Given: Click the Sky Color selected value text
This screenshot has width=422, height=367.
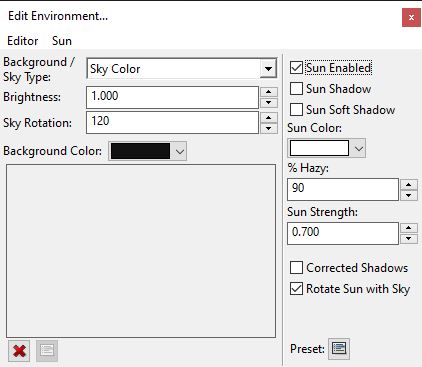Looking at the screenshot, I should pos(115,69).
